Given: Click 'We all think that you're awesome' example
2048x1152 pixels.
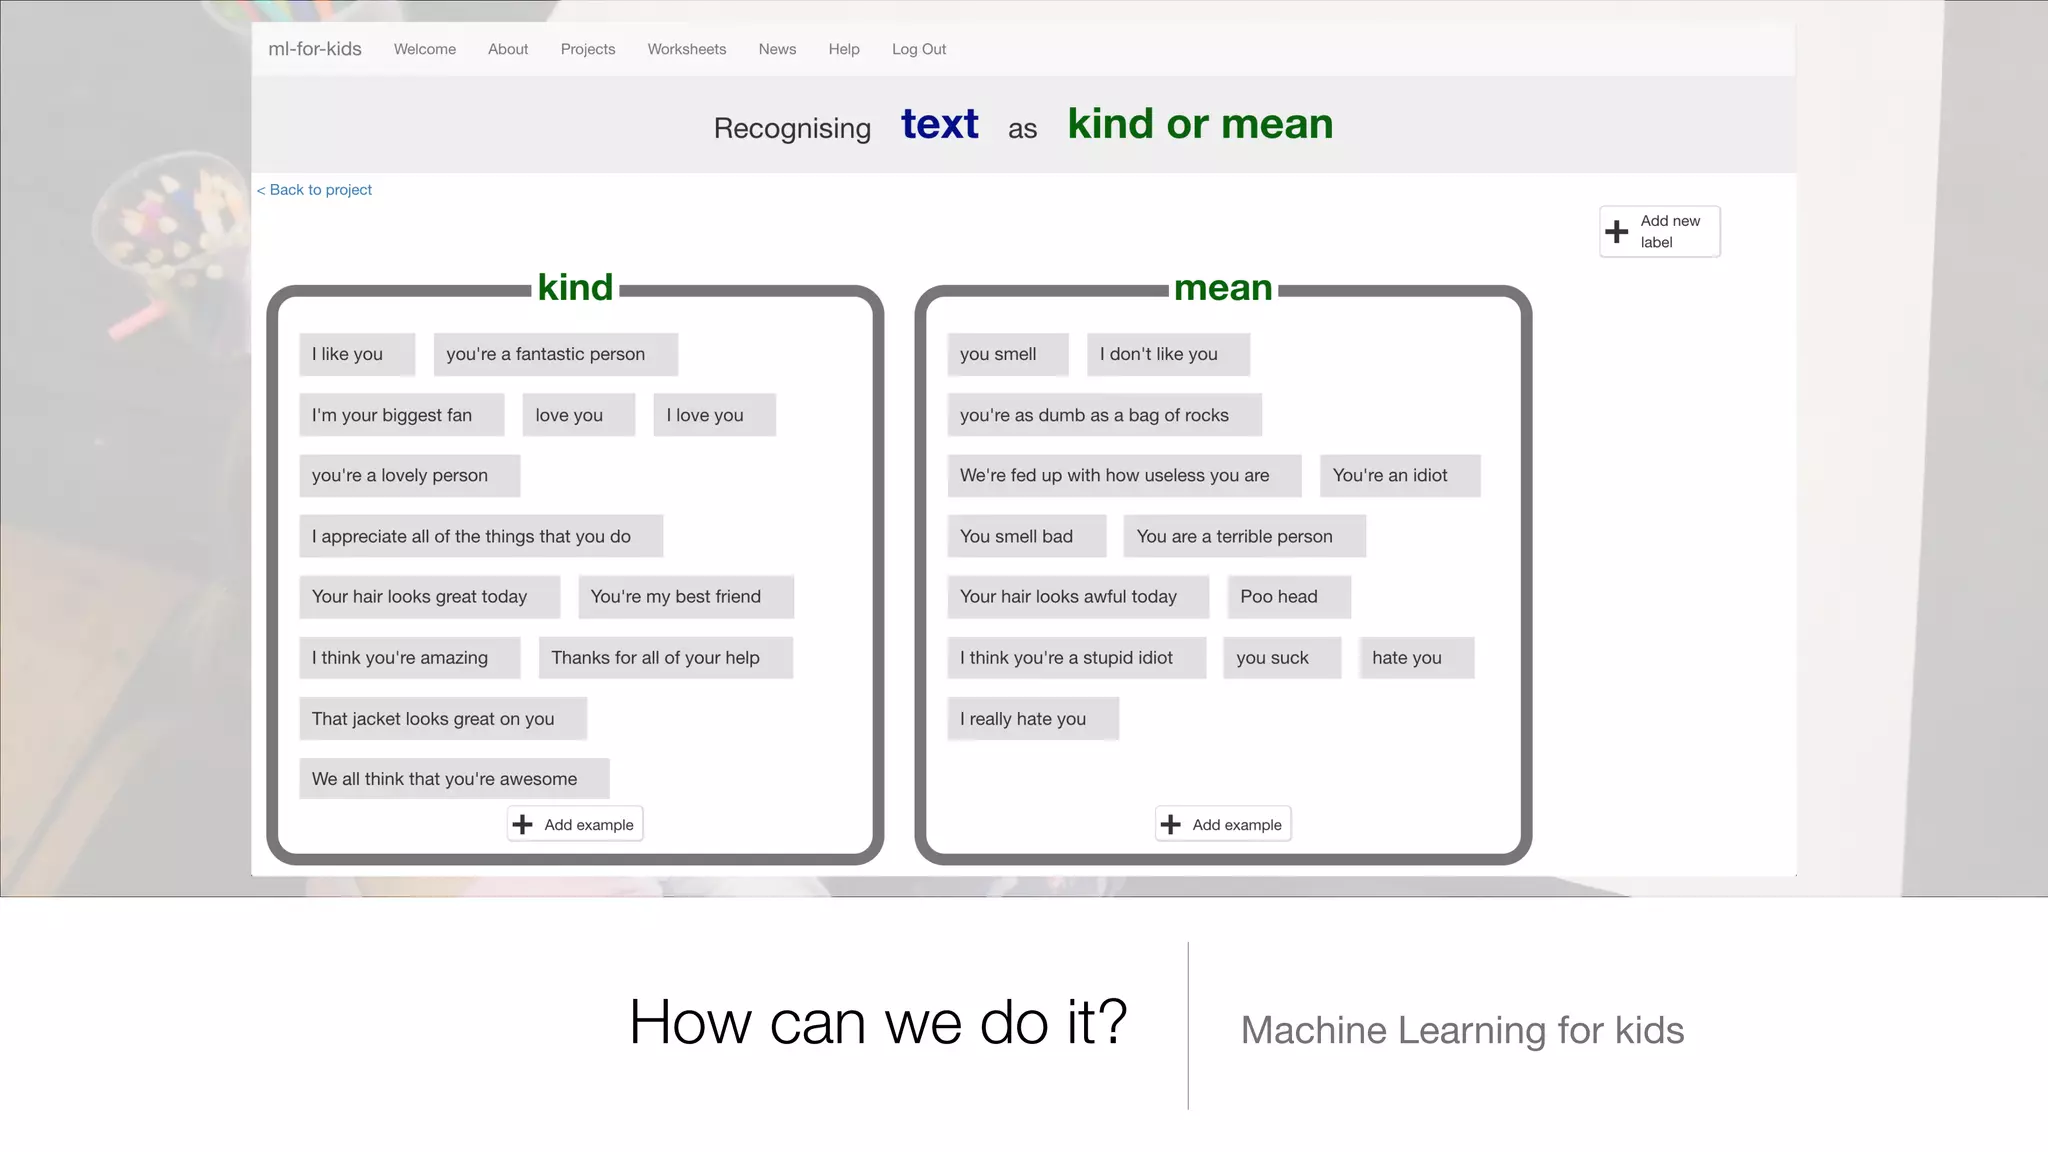Looking at the screenshot, I should [x=454, y=779].
